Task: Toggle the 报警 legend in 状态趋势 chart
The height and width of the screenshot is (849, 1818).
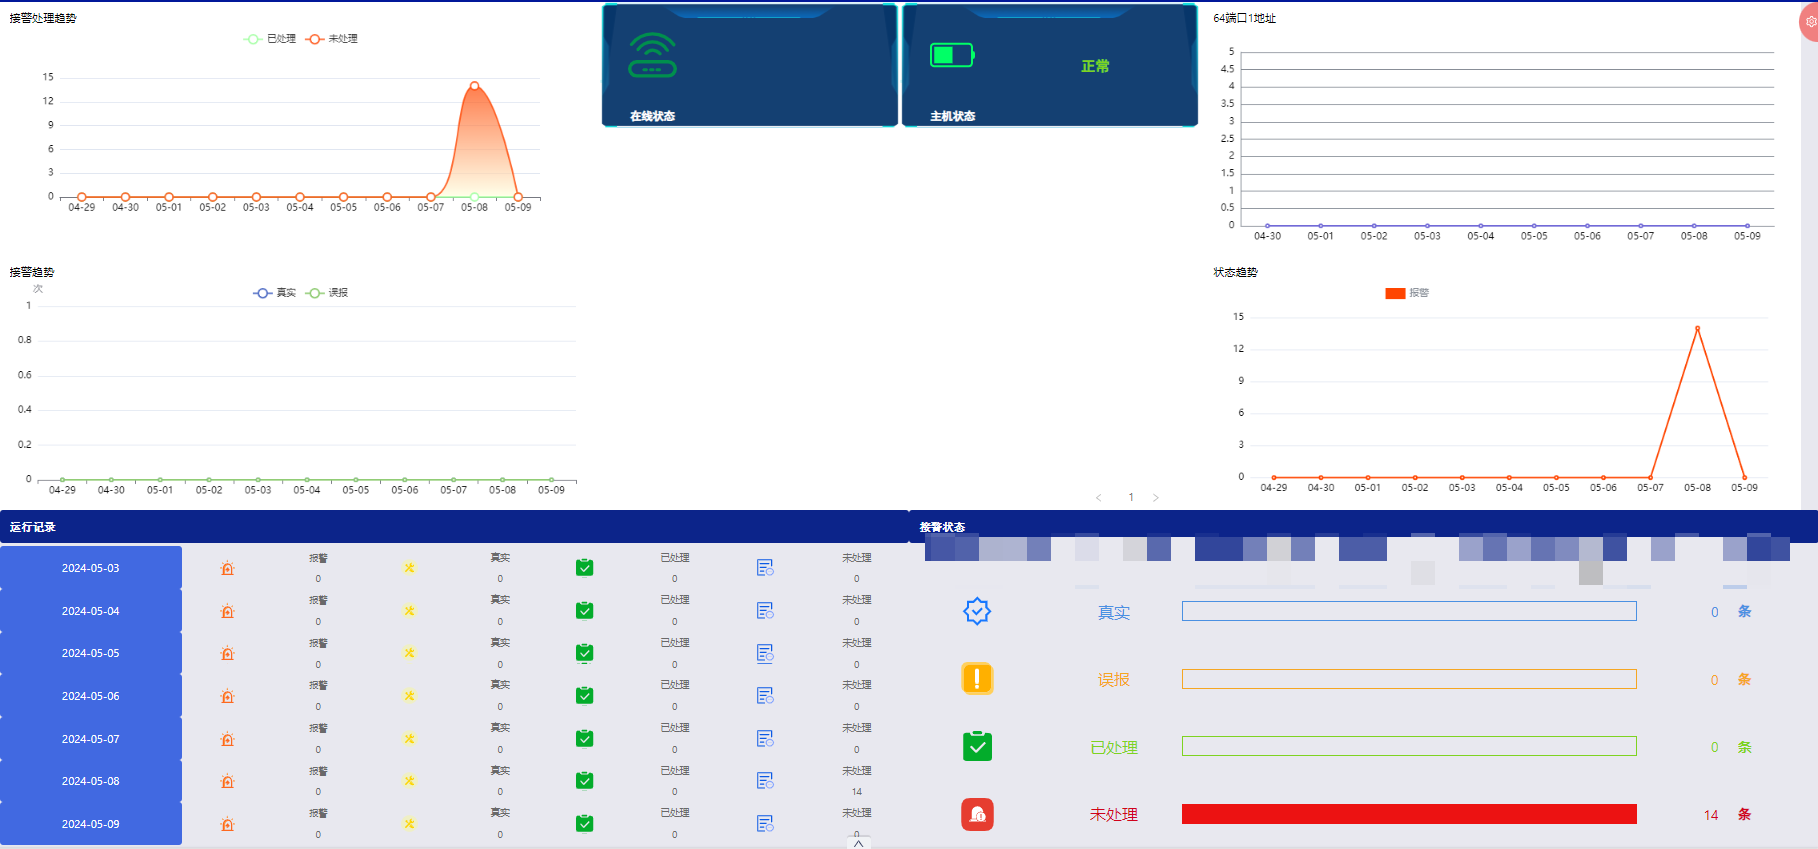Action: [x=1407, y=293]
